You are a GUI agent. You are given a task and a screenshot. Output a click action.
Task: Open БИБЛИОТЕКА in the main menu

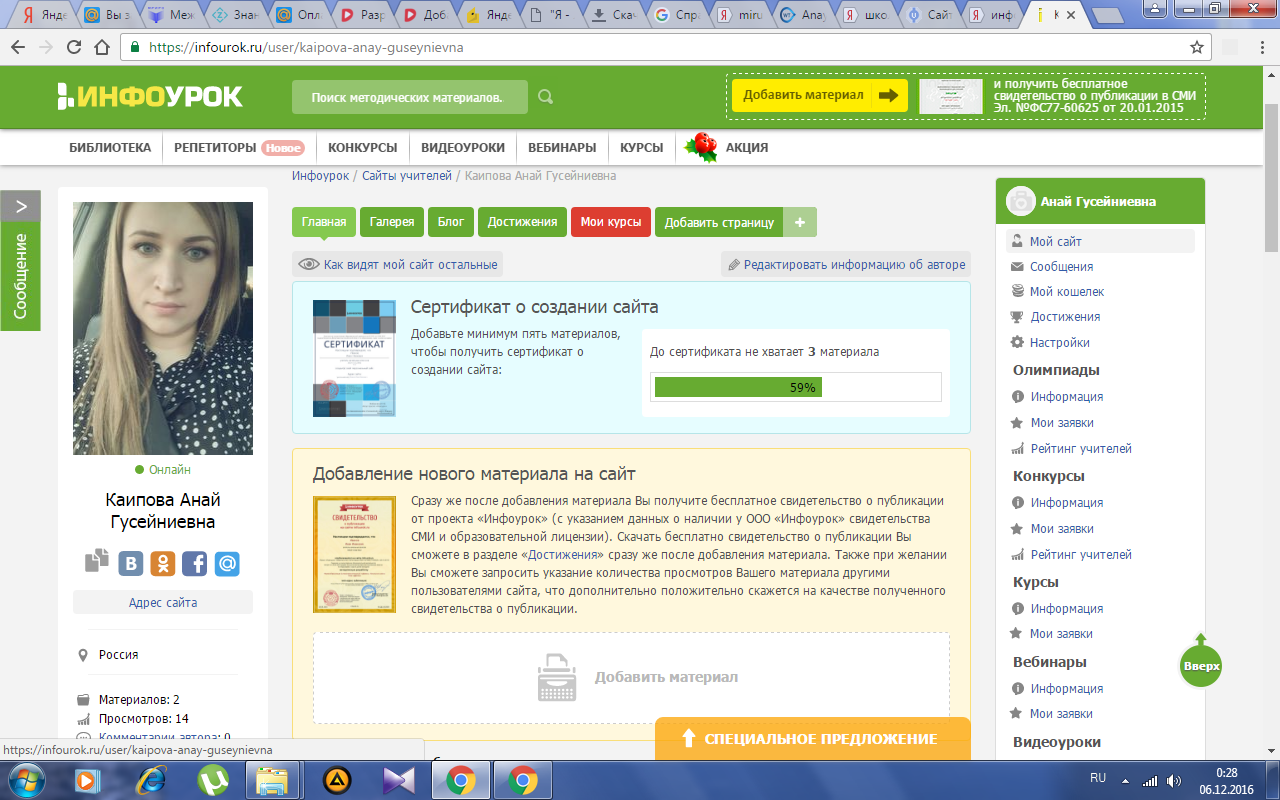pos(110,147)
